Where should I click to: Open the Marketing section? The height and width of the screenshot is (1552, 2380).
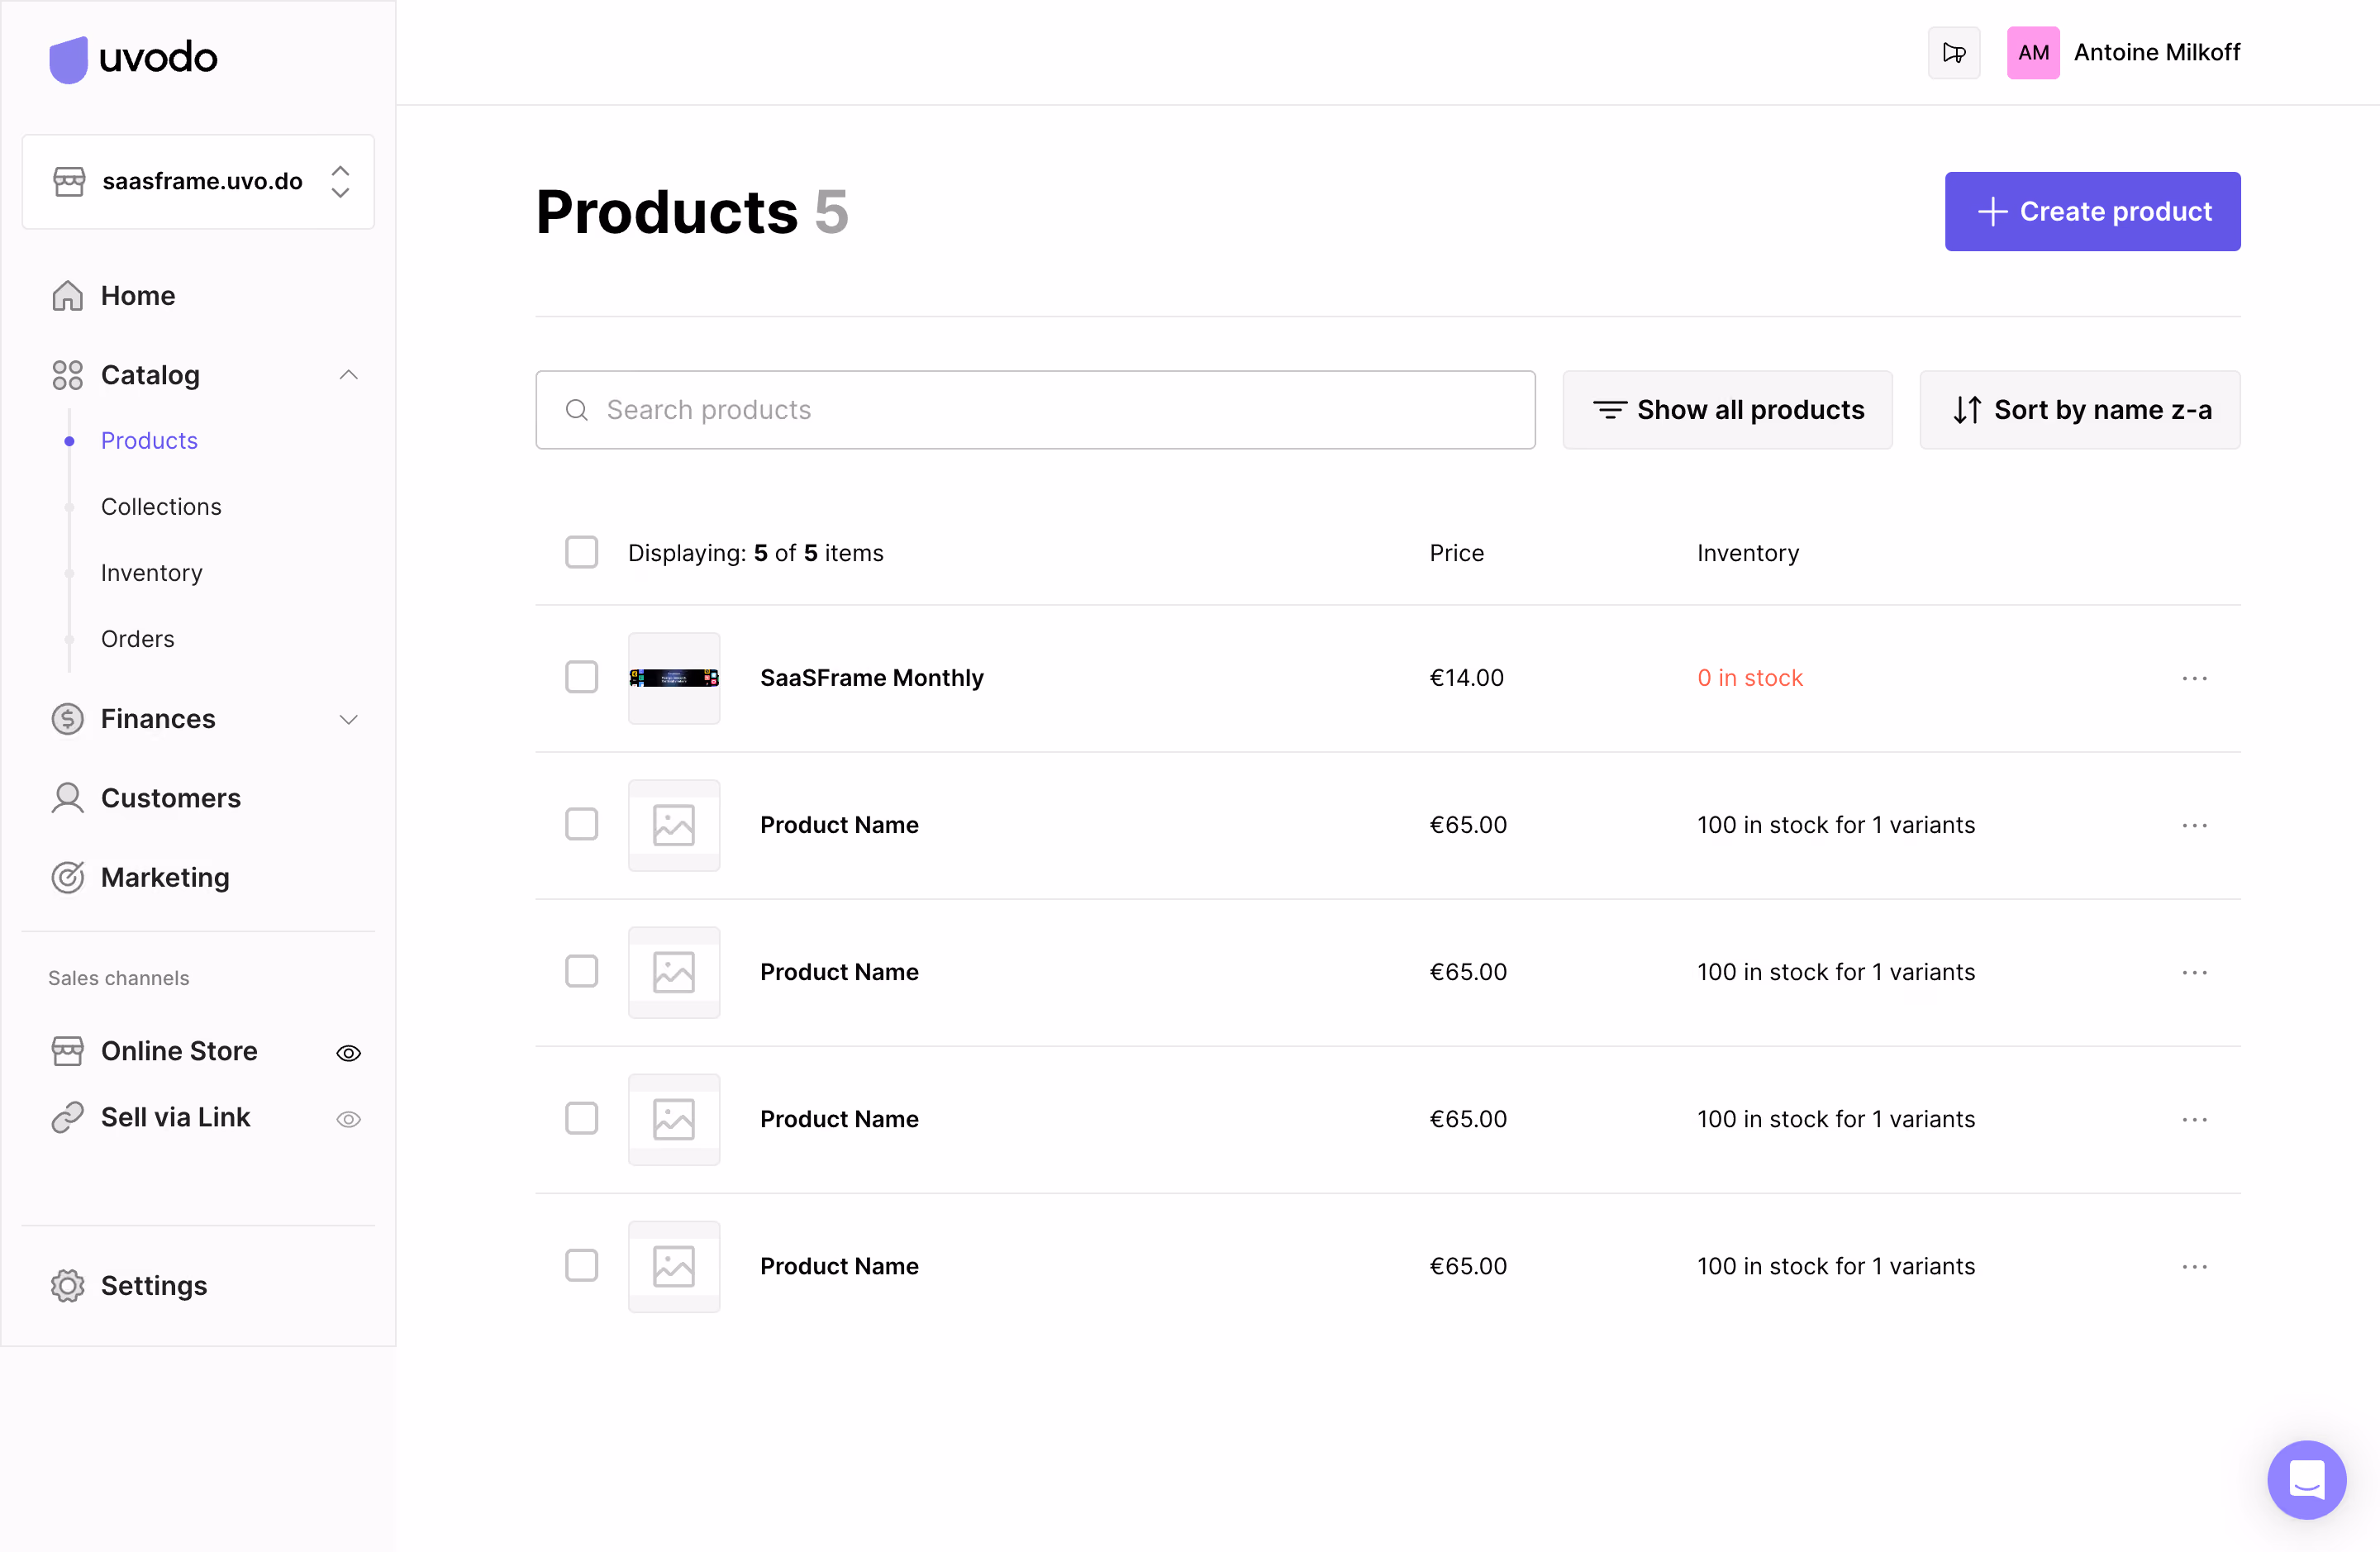coord(165,877)
